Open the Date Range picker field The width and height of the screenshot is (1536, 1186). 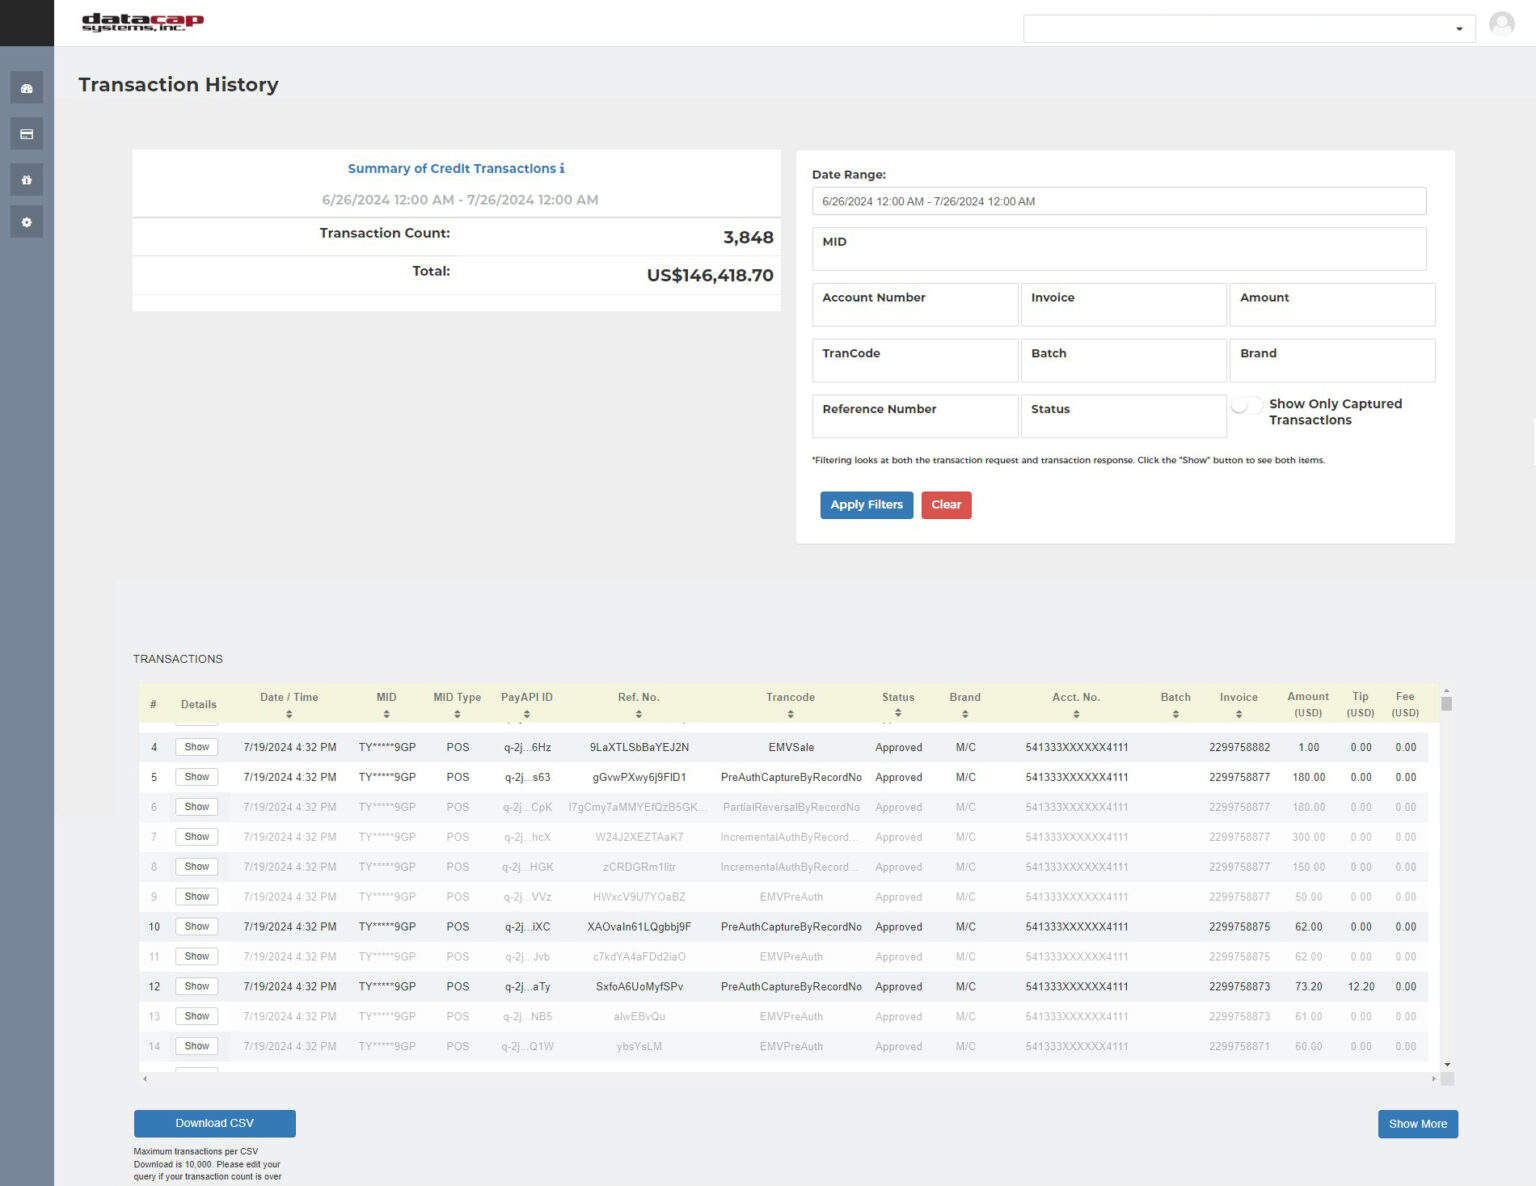click(x=1119, y=200)
